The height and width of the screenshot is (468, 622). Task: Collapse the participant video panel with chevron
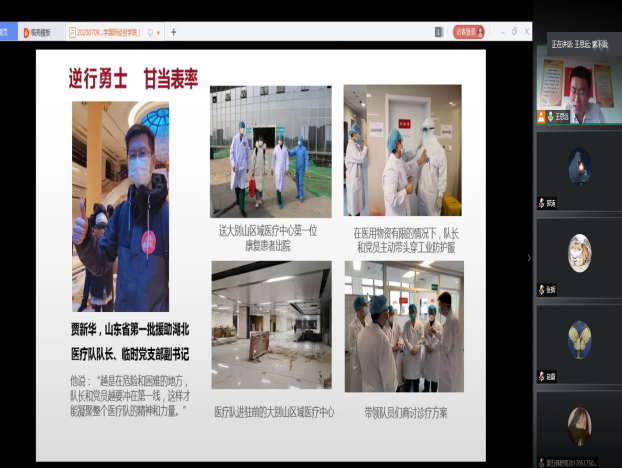click(529, 257)
